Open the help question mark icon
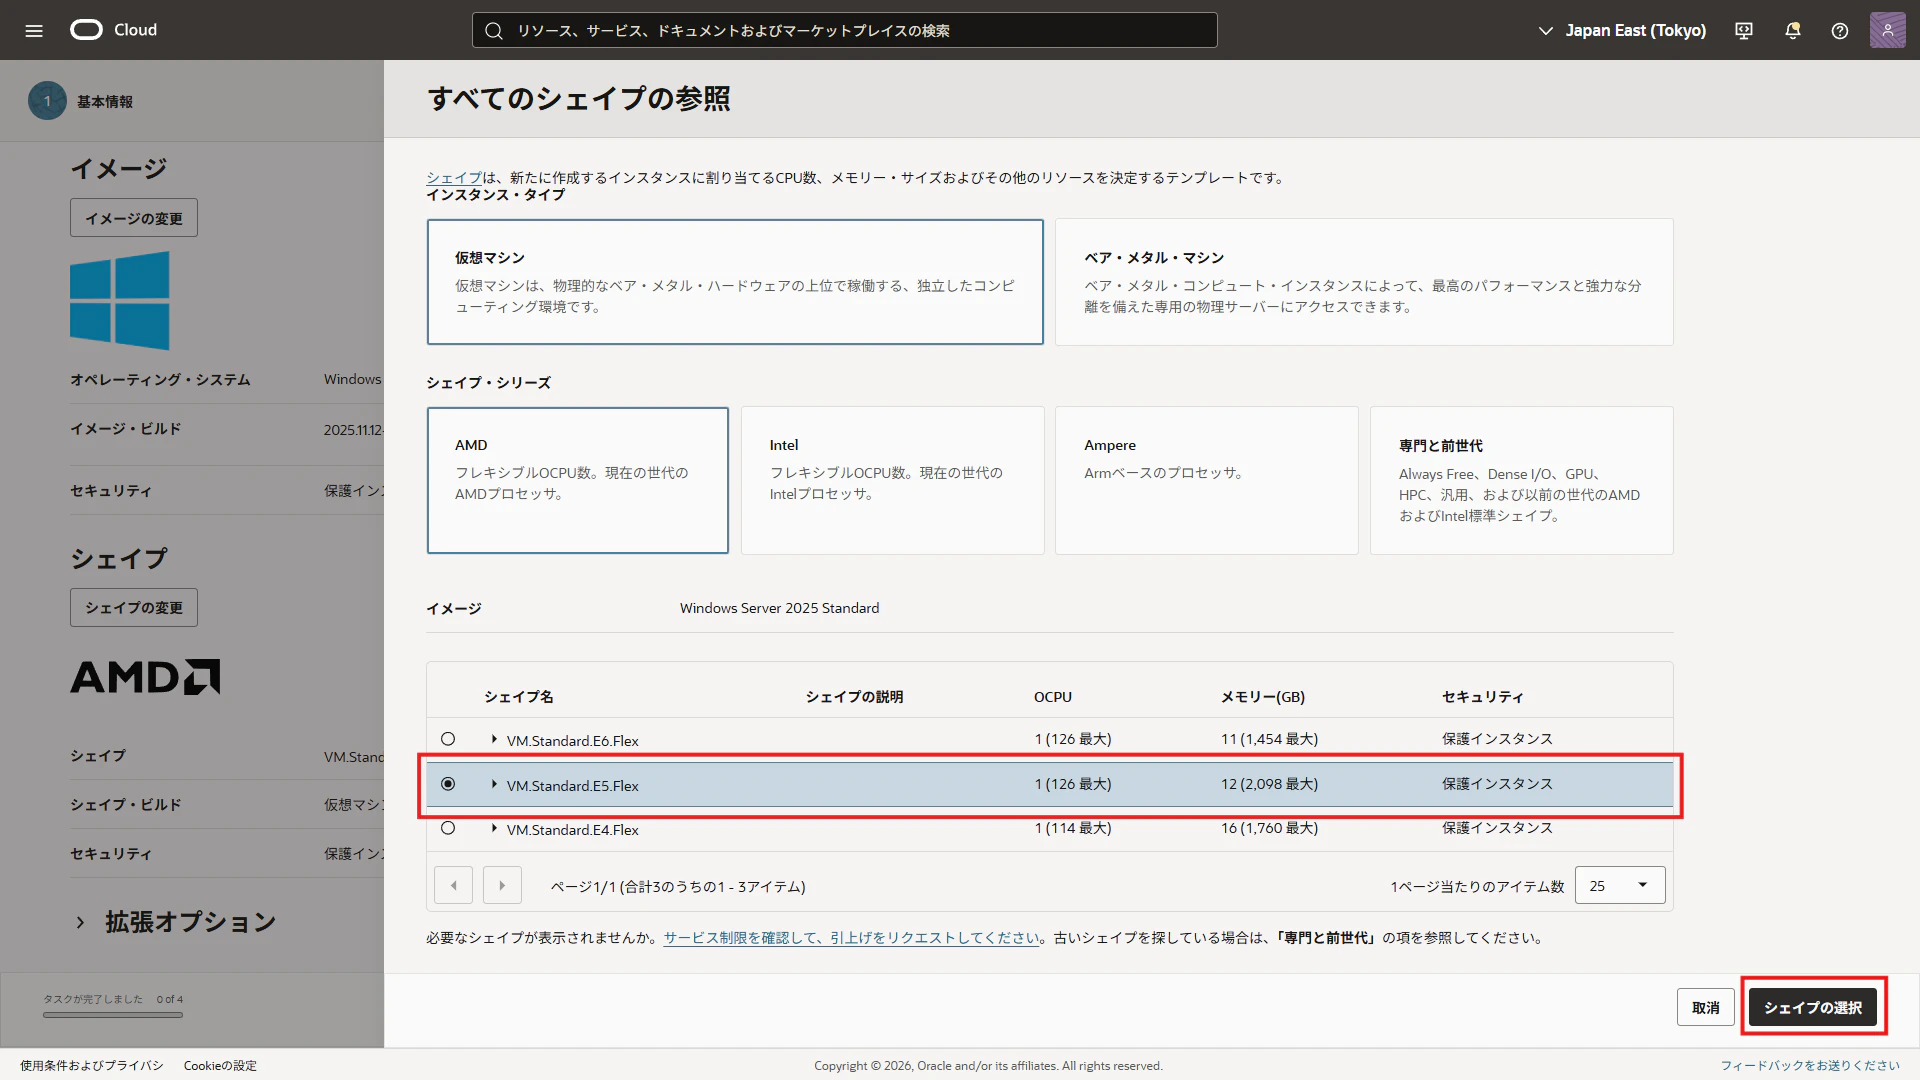Screen dimensions: 1920x1080 [1840, 31]
